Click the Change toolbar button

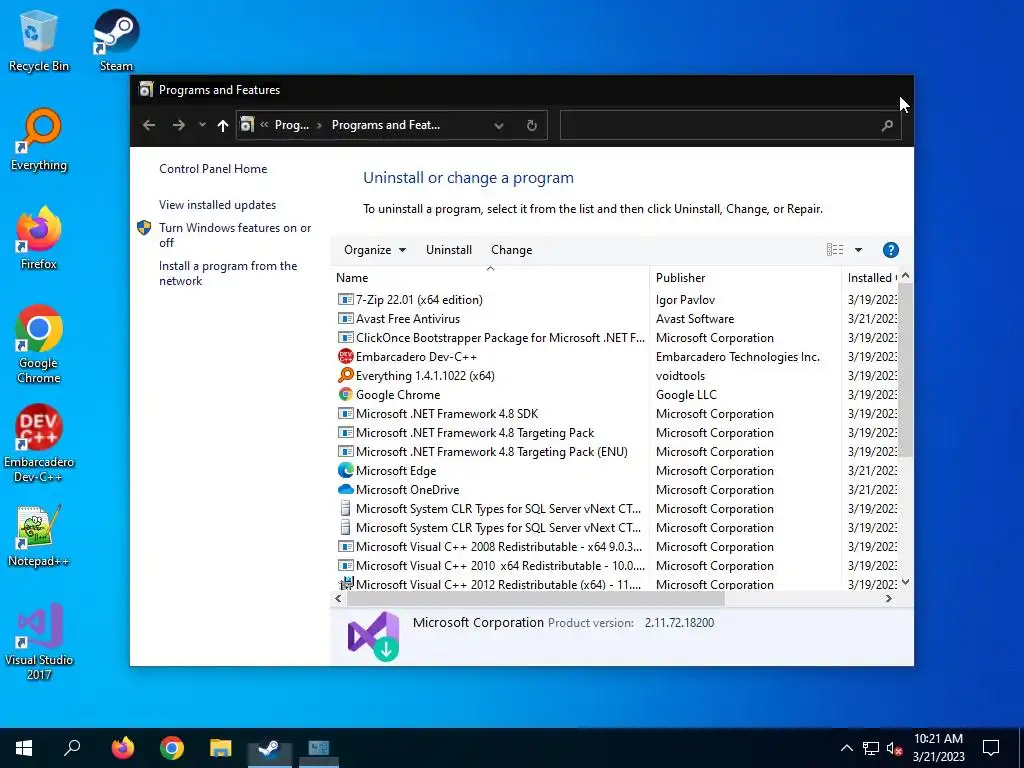tap(511, 250)
